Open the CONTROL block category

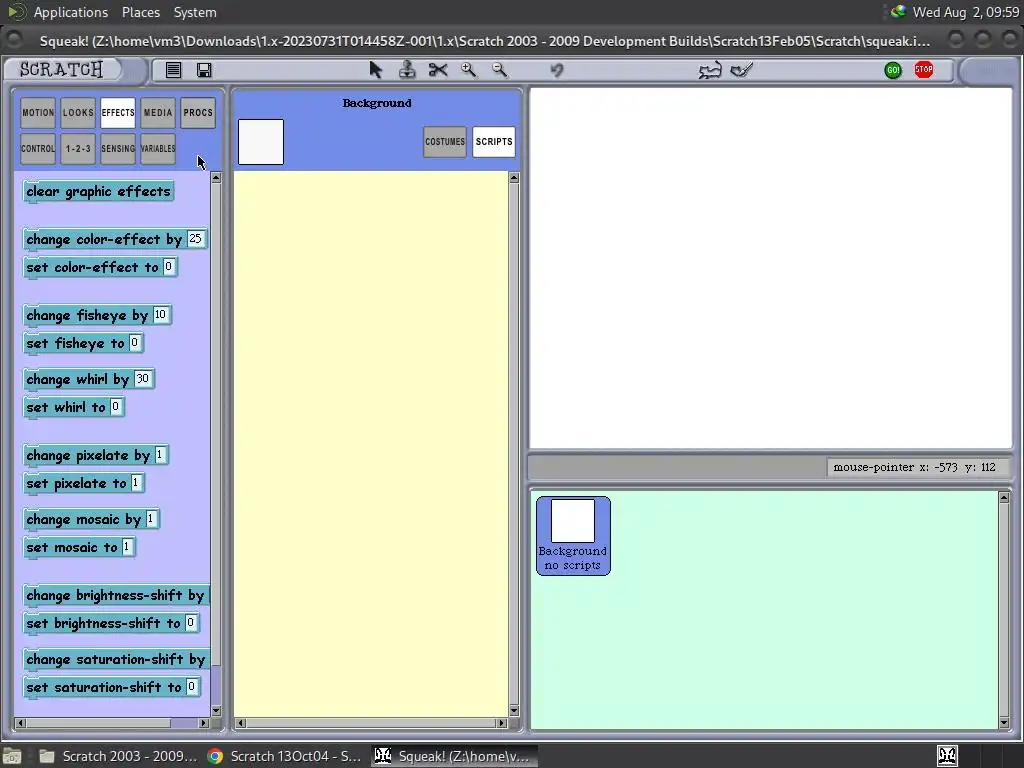point(38,149)
